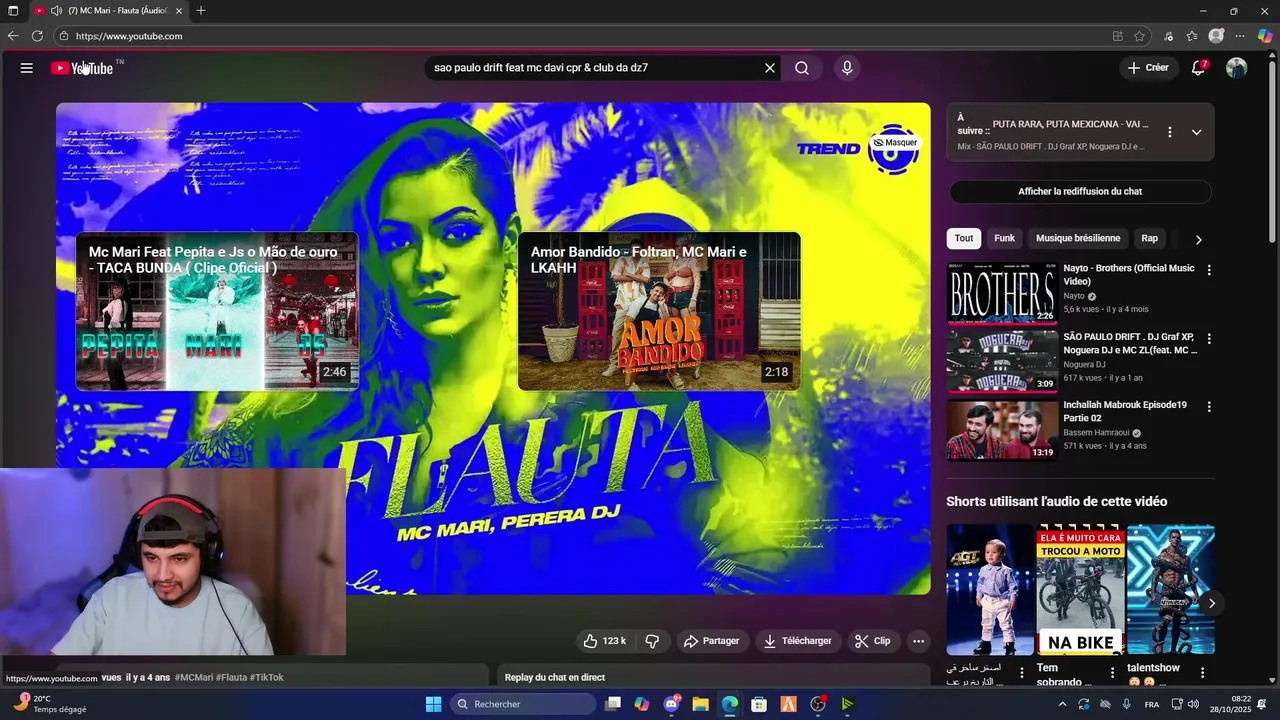1280x720 pixels.
Task: Open the À suivre mix options menu
Action: [x=1169, y=132]
